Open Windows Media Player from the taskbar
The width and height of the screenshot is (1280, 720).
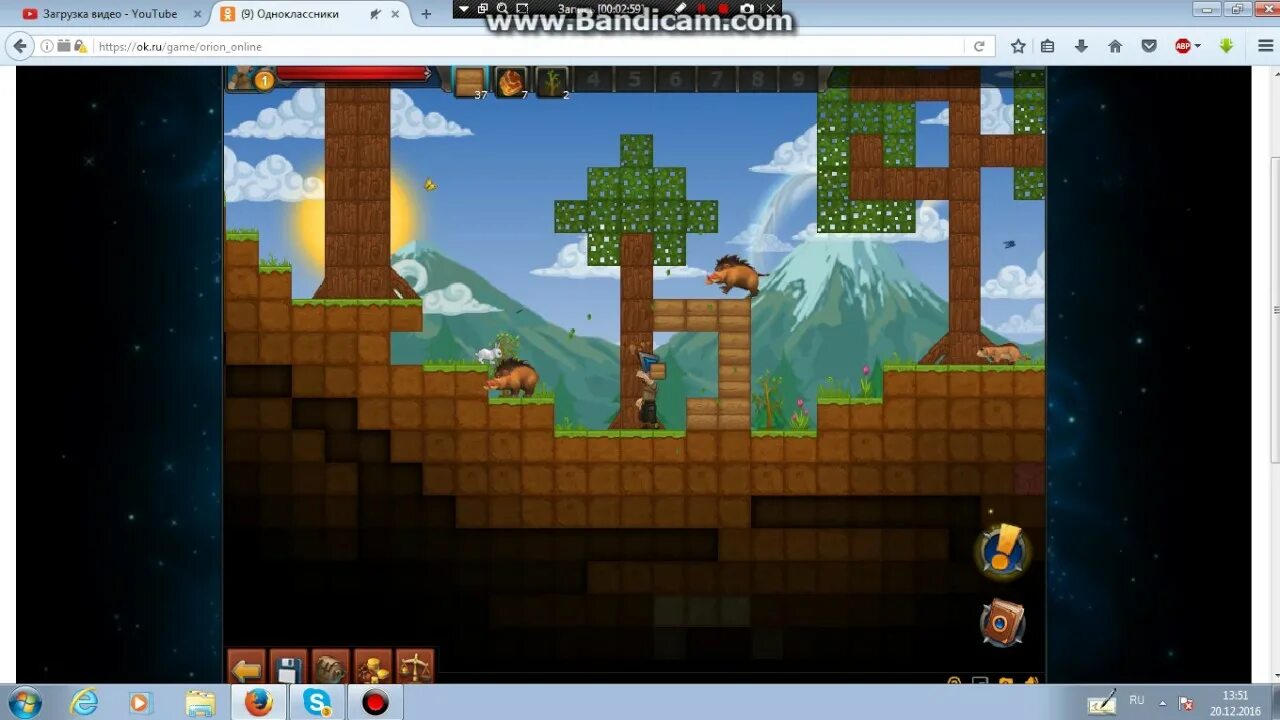(x=139, y=702)
